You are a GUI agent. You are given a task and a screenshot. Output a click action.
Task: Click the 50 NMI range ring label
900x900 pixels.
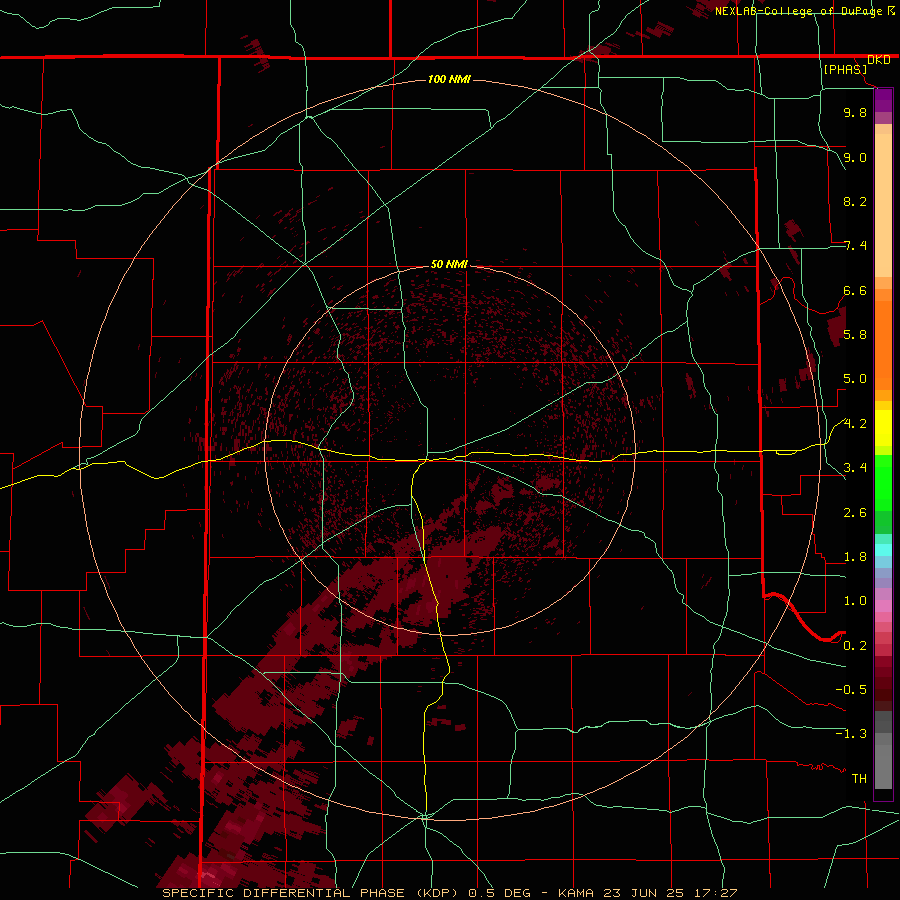click(449, 264)
